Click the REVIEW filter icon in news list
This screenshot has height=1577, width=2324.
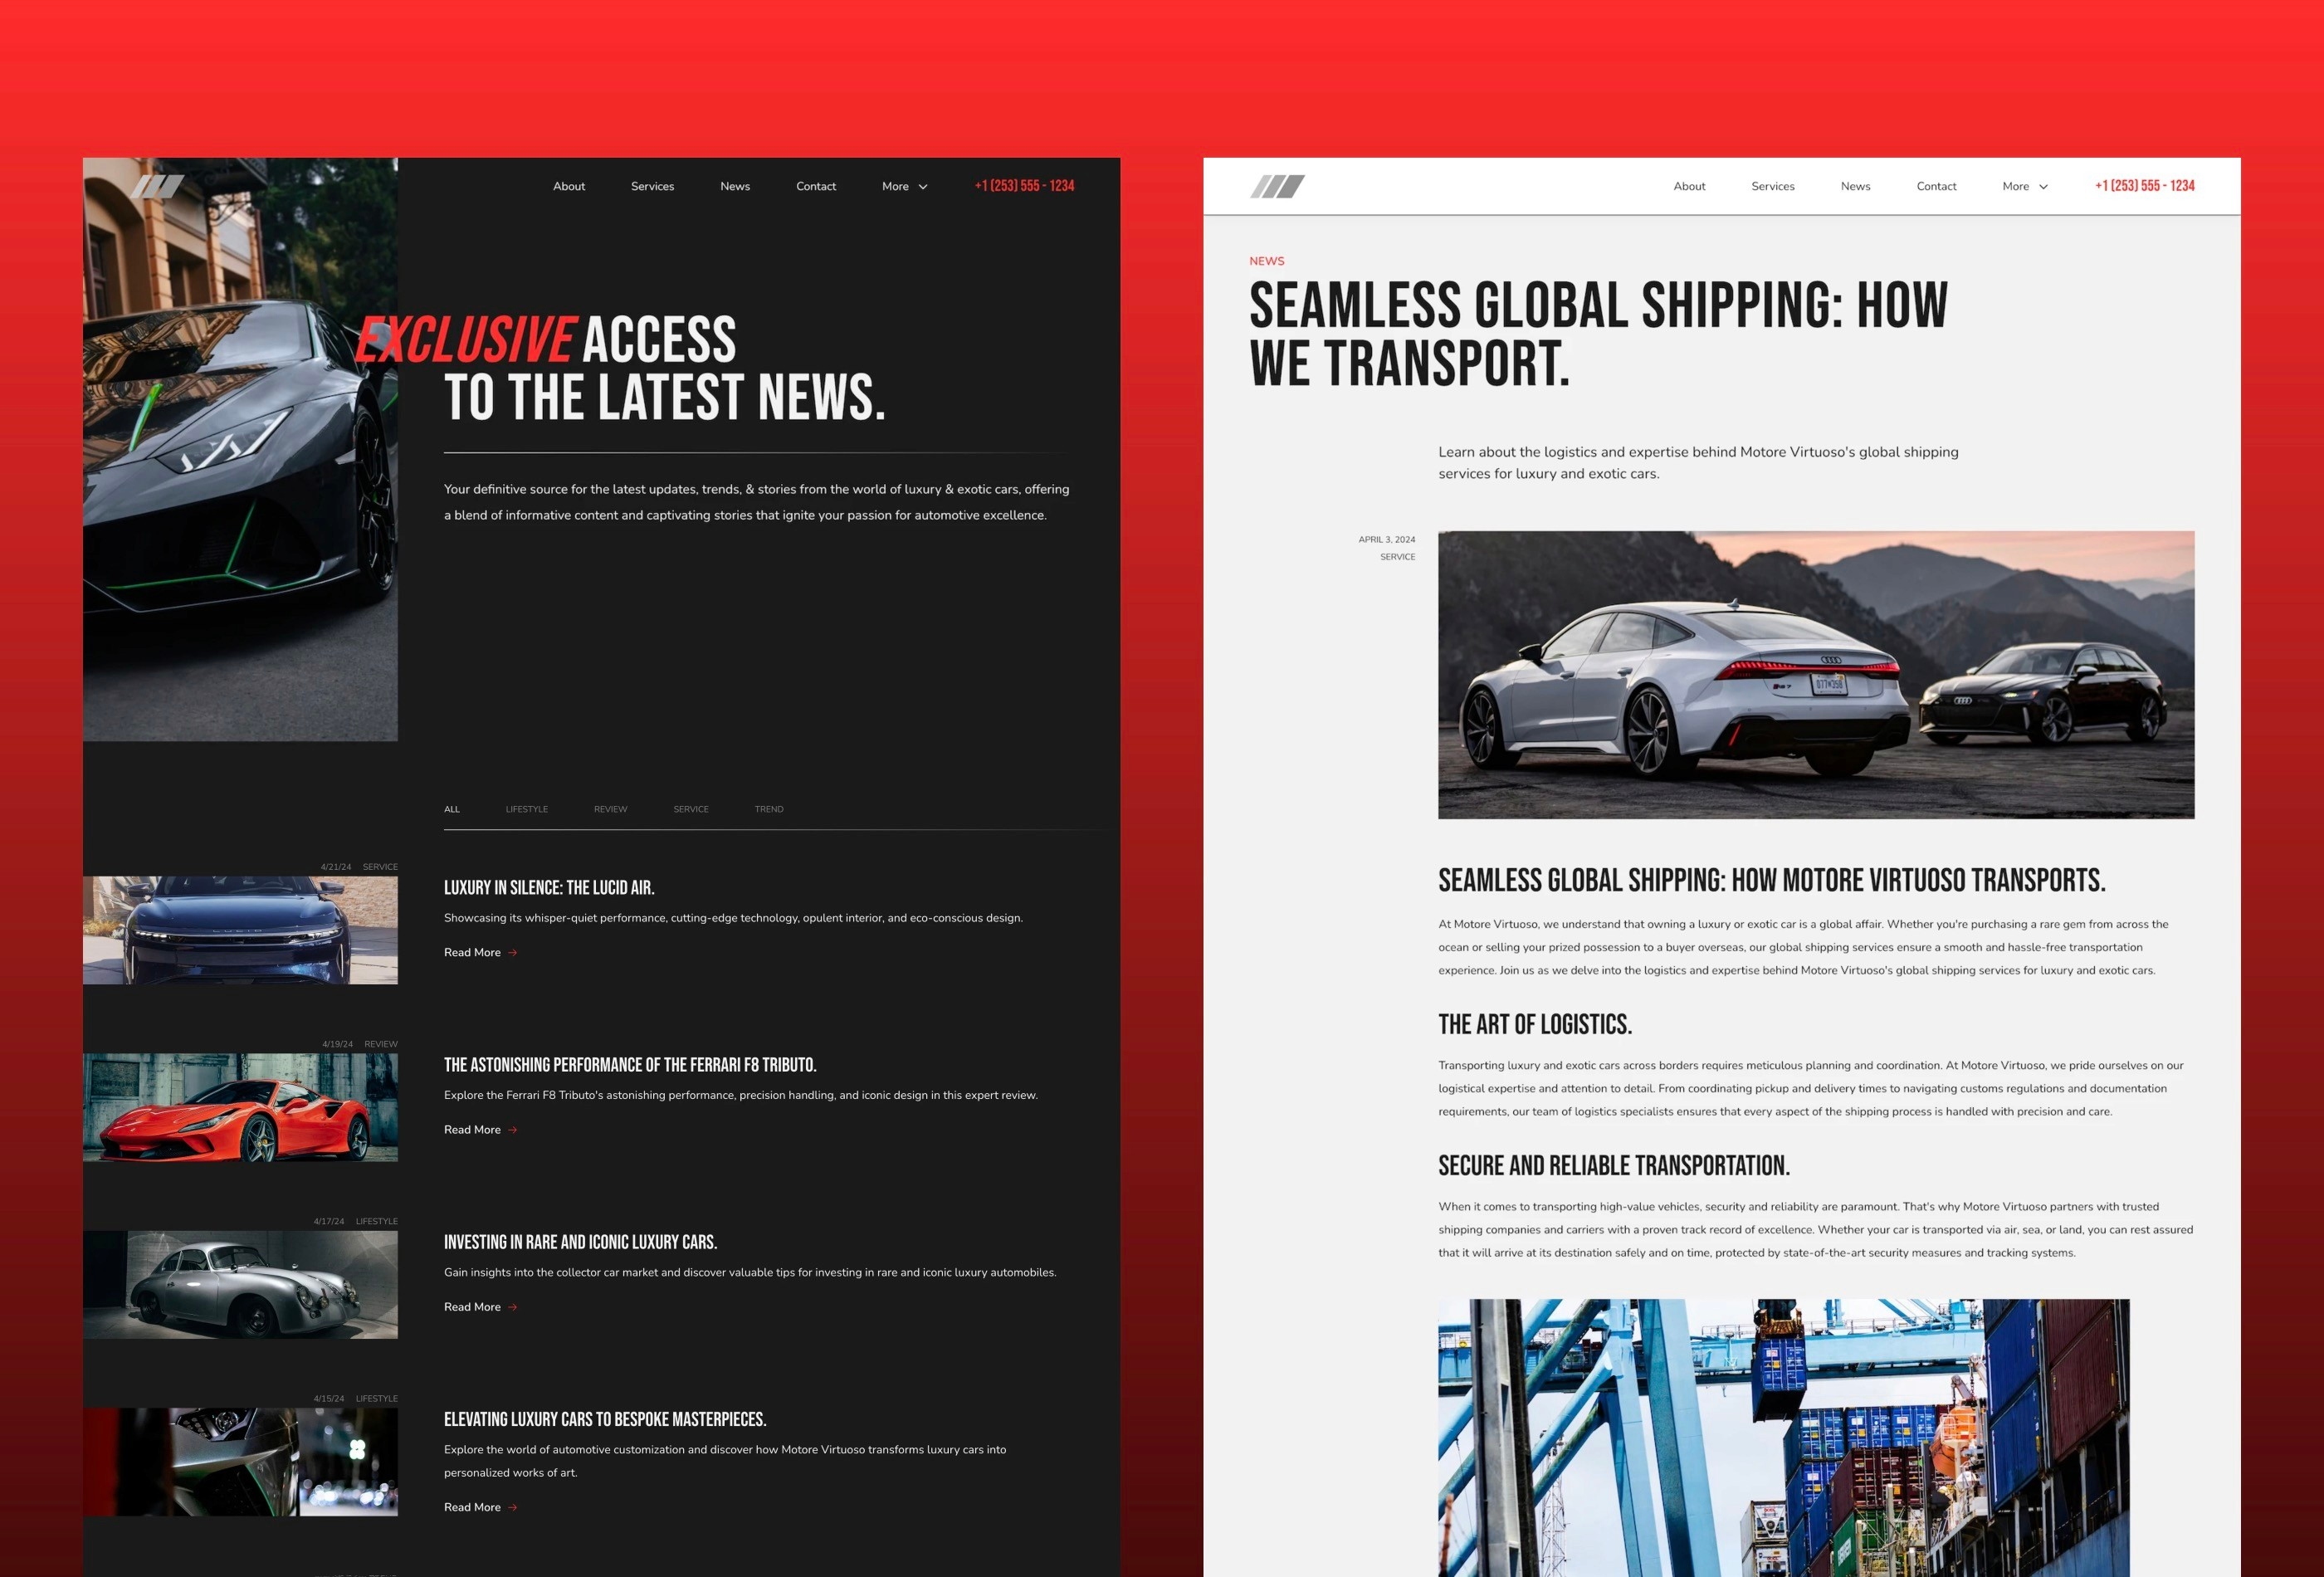tap(611, 808)
